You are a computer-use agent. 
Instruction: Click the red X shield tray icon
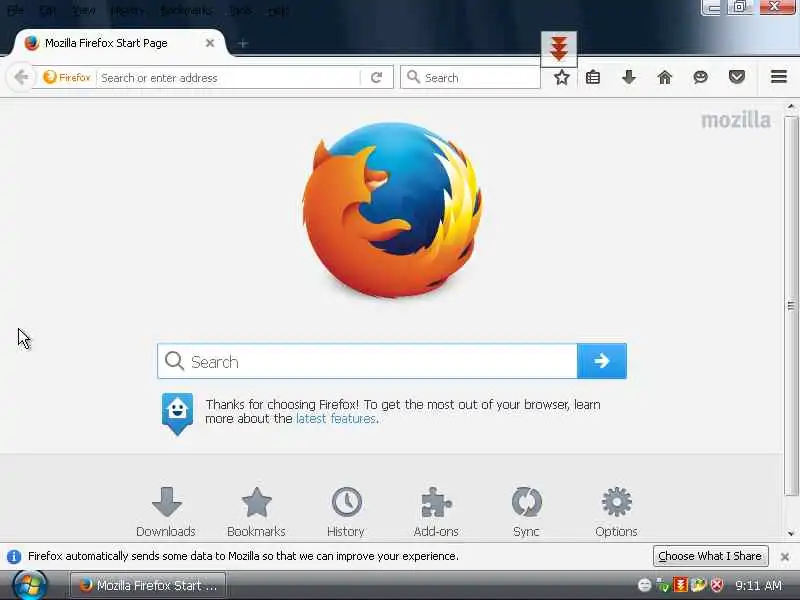(x=717, y=585)
